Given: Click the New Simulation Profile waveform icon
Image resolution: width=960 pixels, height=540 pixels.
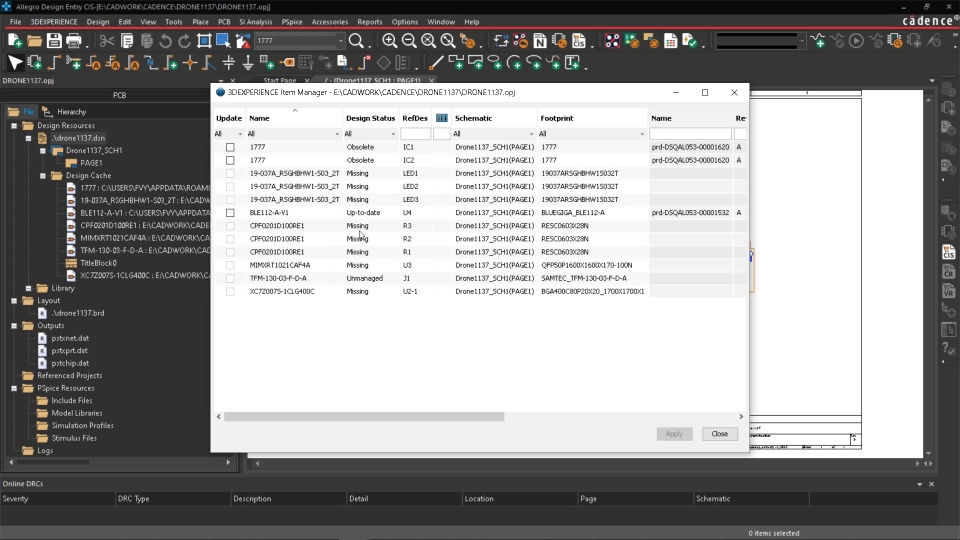Looking at the screenshot, I should point(818,41).
